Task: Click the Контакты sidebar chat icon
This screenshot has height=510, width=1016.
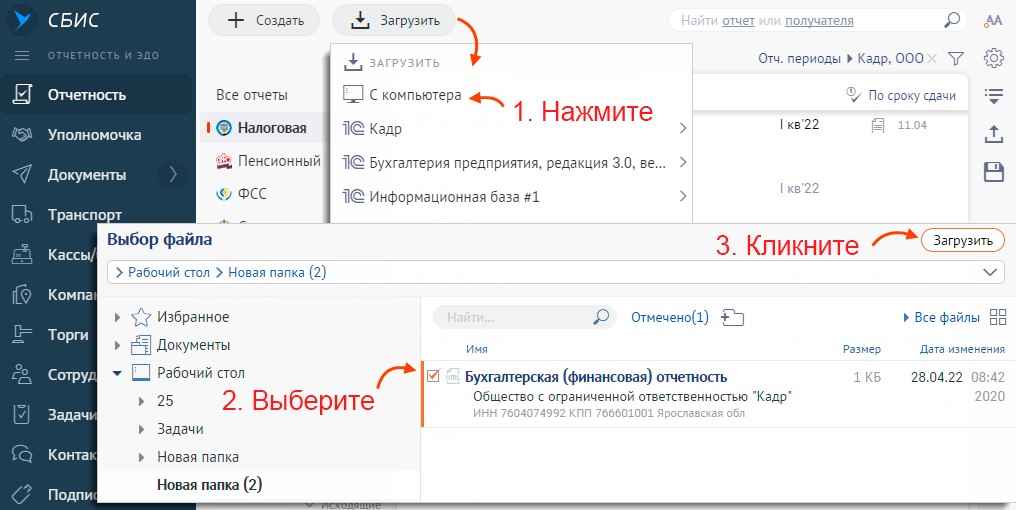Action: click(x=22, y=456)
